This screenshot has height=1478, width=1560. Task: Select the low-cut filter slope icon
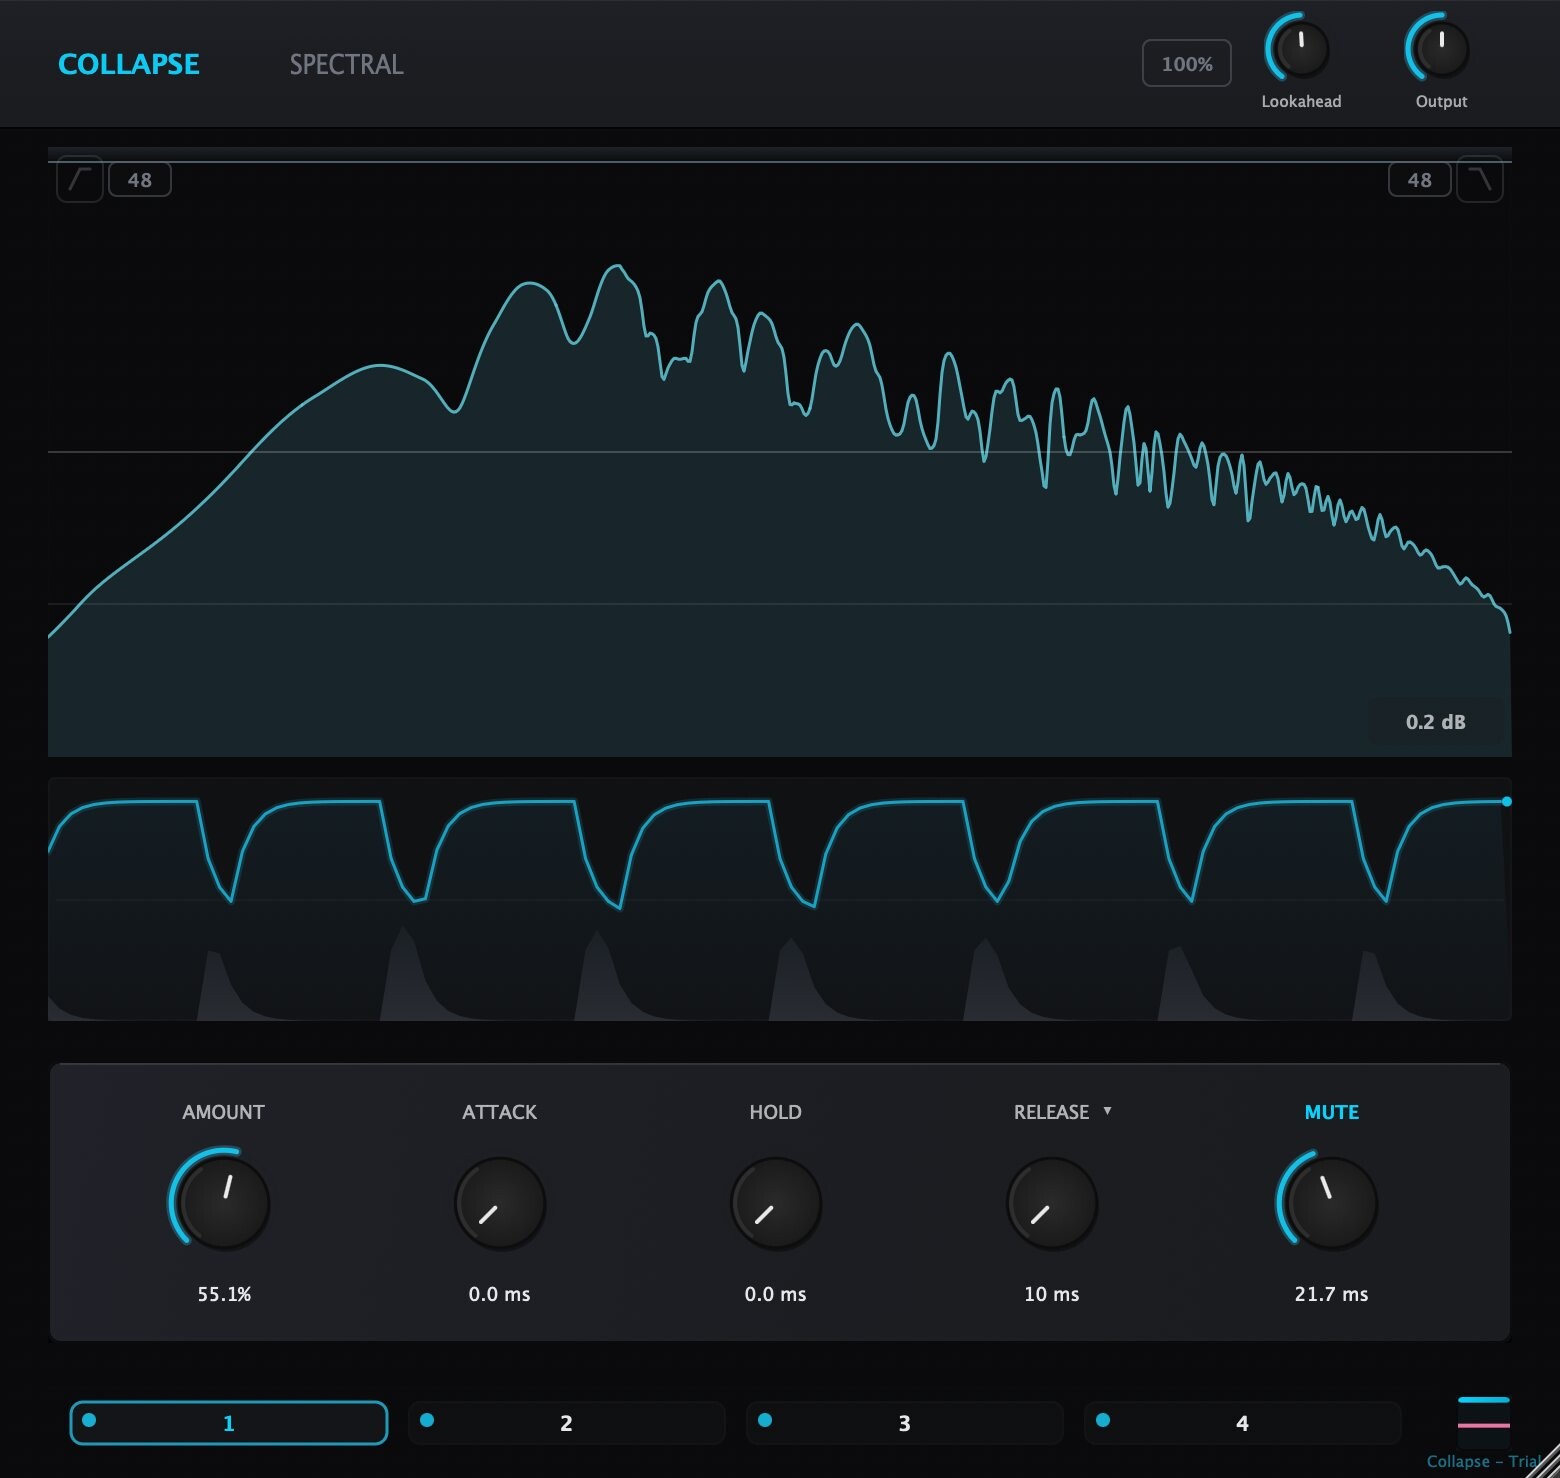point(79,180)
